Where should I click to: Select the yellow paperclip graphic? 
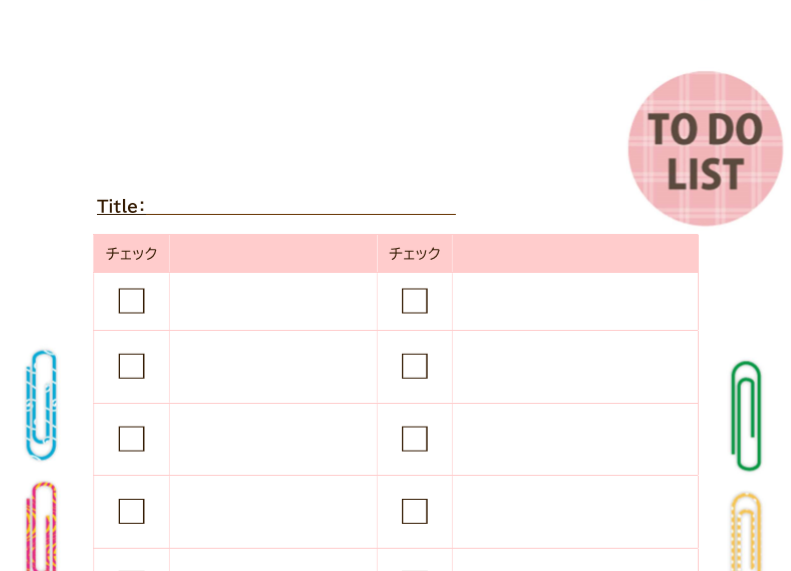tap(745, 532)
